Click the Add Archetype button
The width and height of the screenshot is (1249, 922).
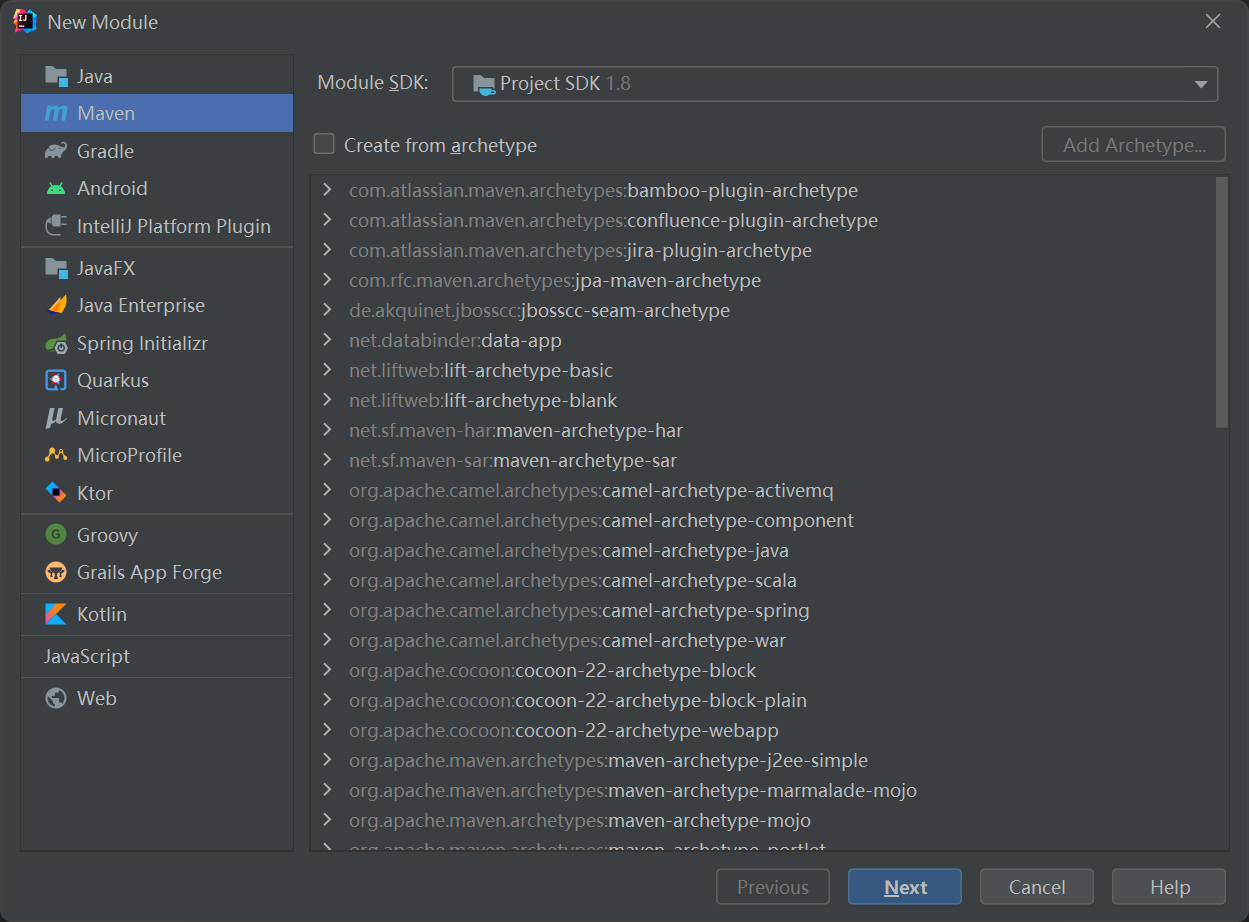[1133, 144]
